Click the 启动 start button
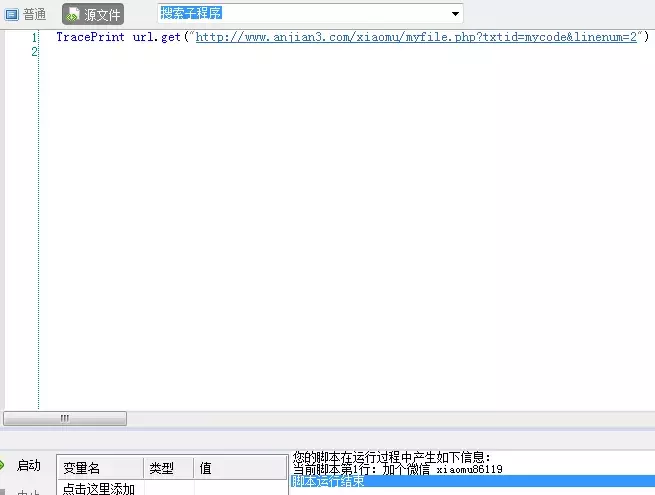This screenshot has width=655, height=495. coord(28,465)
